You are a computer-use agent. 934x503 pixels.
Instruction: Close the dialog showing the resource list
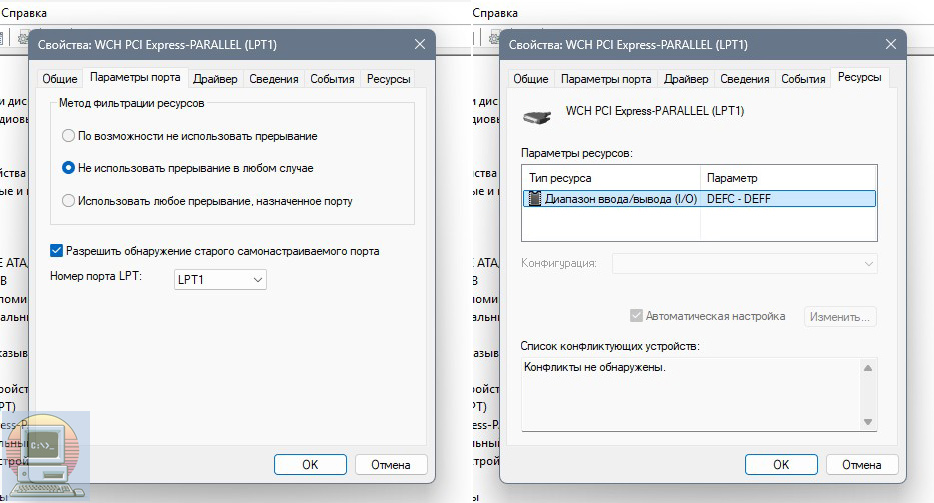tap(890, 45)
